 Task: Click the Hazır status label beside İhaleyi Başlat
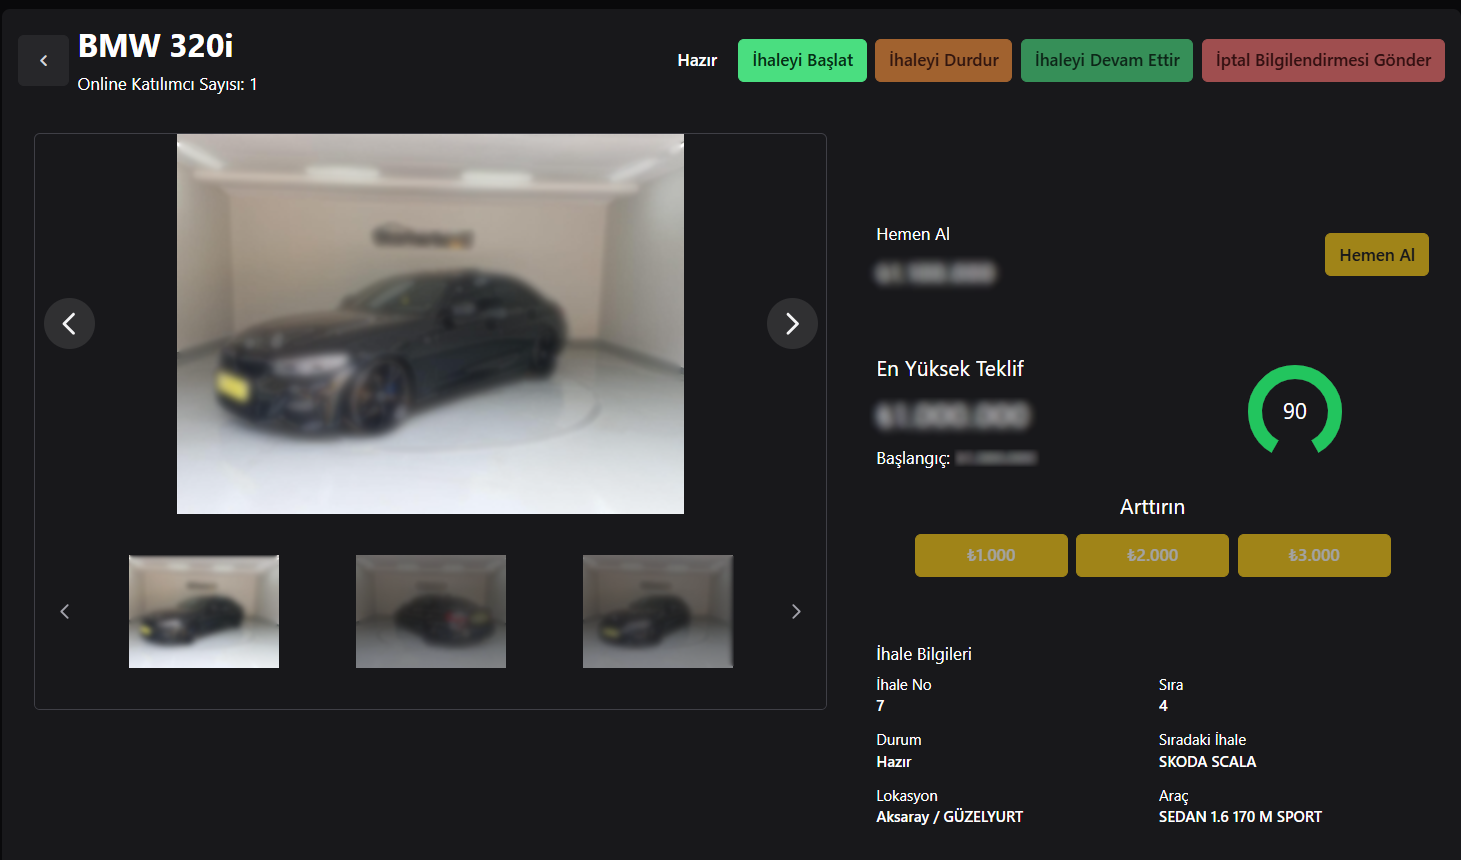(x=697, y=60)
